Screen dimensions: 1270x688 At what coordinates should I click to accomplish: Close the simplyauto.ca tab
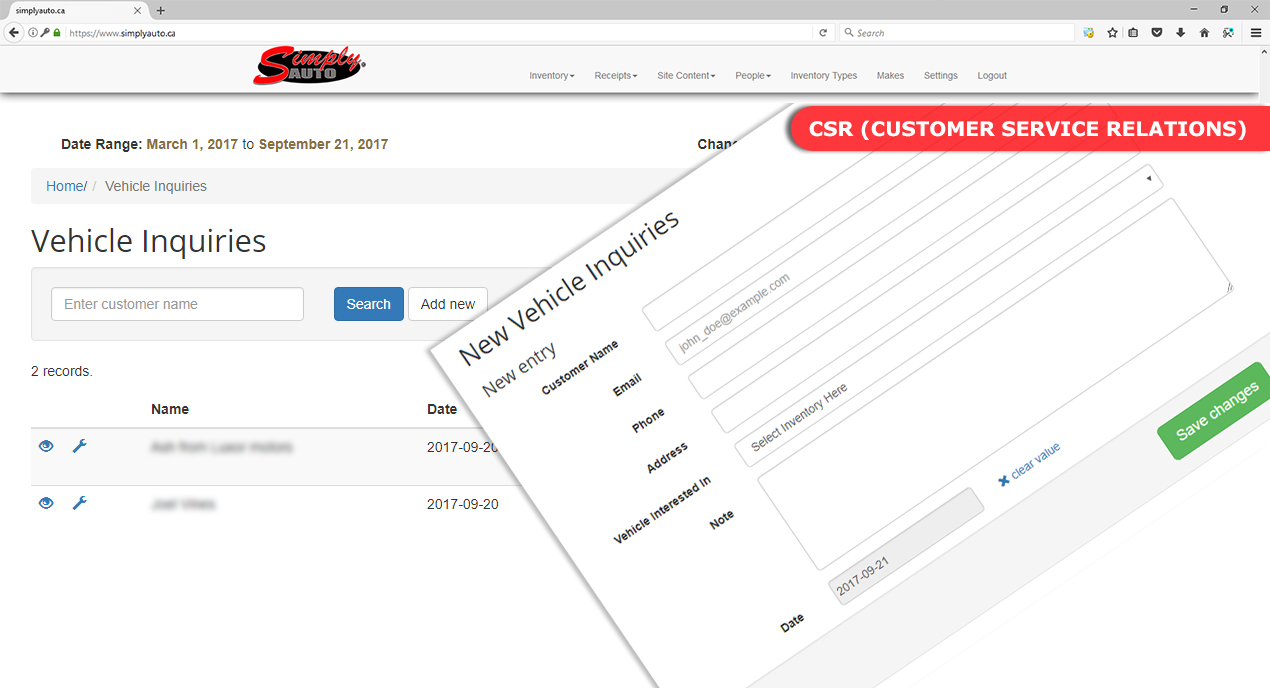[140, 10]
